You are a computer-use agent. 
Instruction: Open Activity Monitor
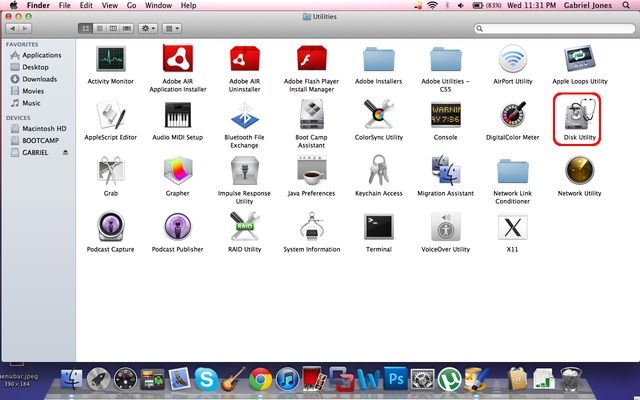tap(111, 59)
